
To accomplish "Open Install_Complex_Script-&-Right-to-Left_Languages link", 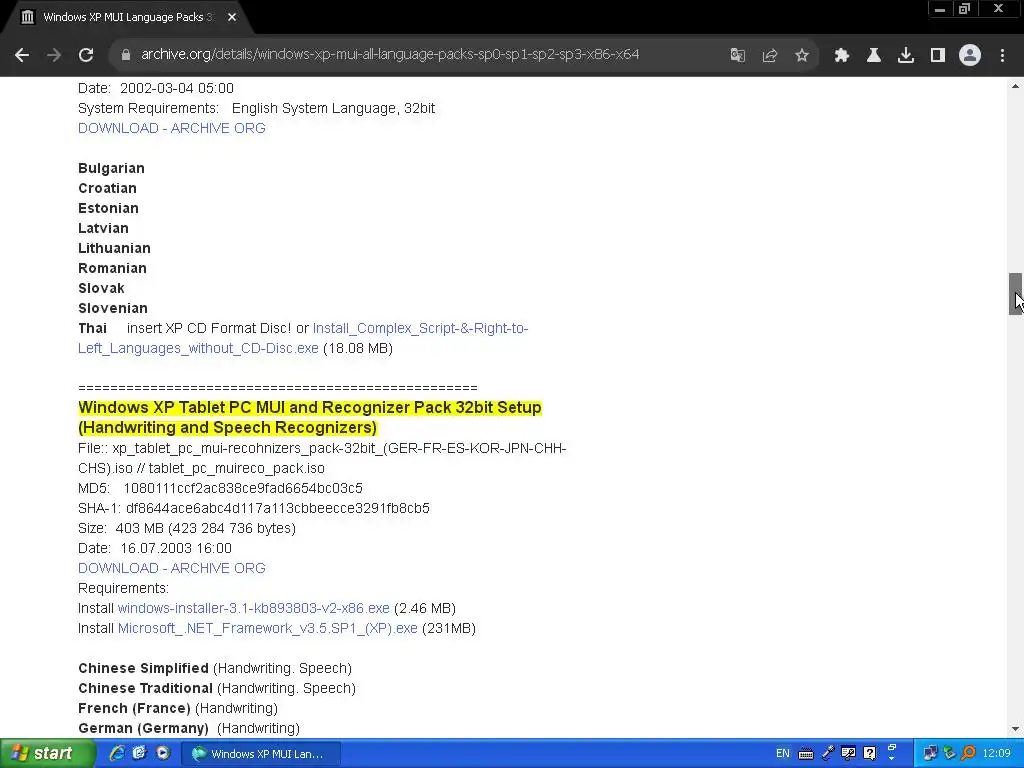I will [x=303, y=338].
